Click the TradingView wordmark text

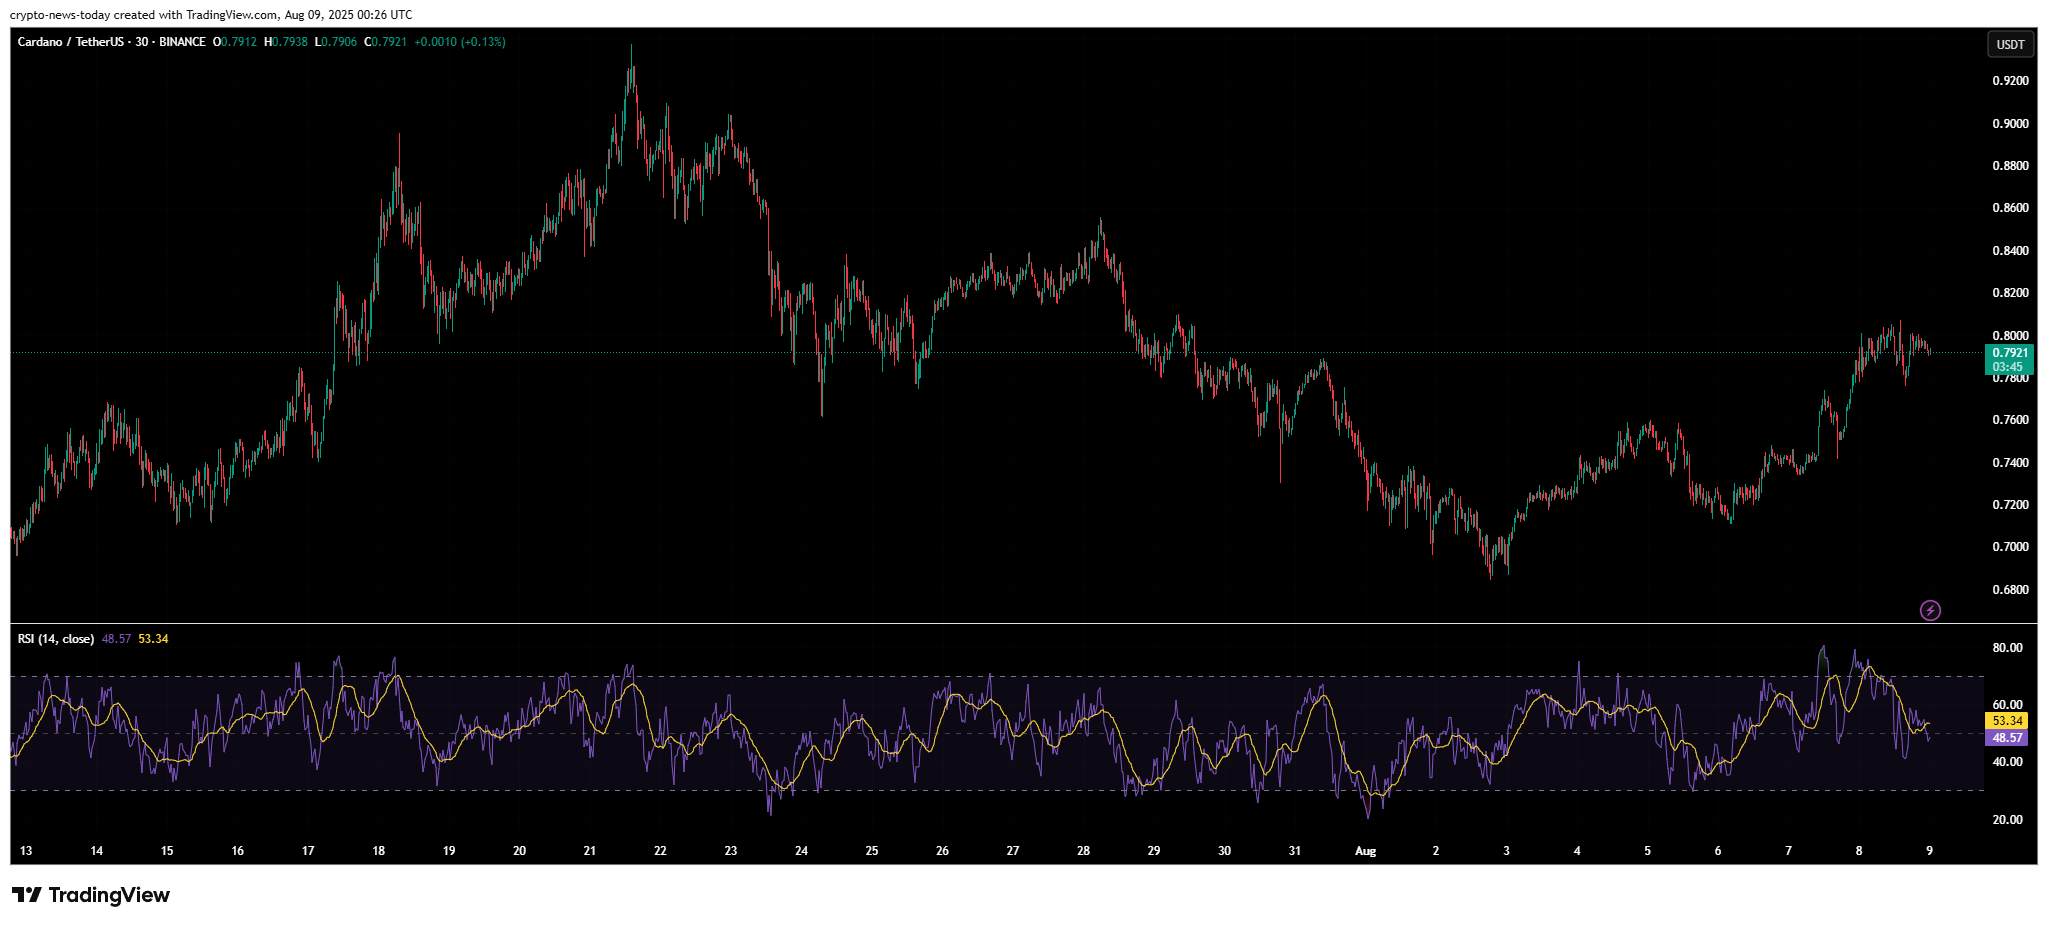click(109, 895)
